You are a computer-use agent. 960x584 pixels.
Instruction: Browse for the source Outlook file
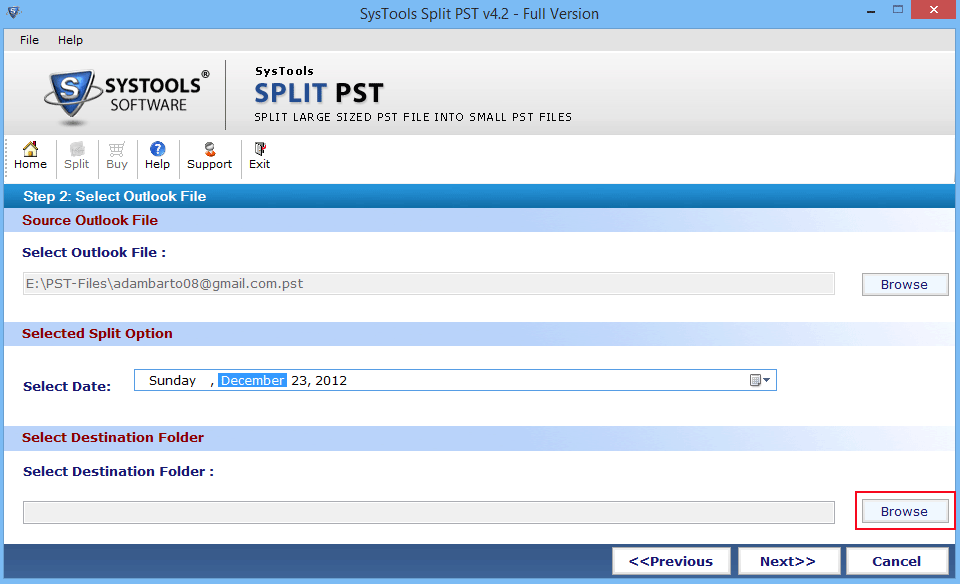pos(904,285)
